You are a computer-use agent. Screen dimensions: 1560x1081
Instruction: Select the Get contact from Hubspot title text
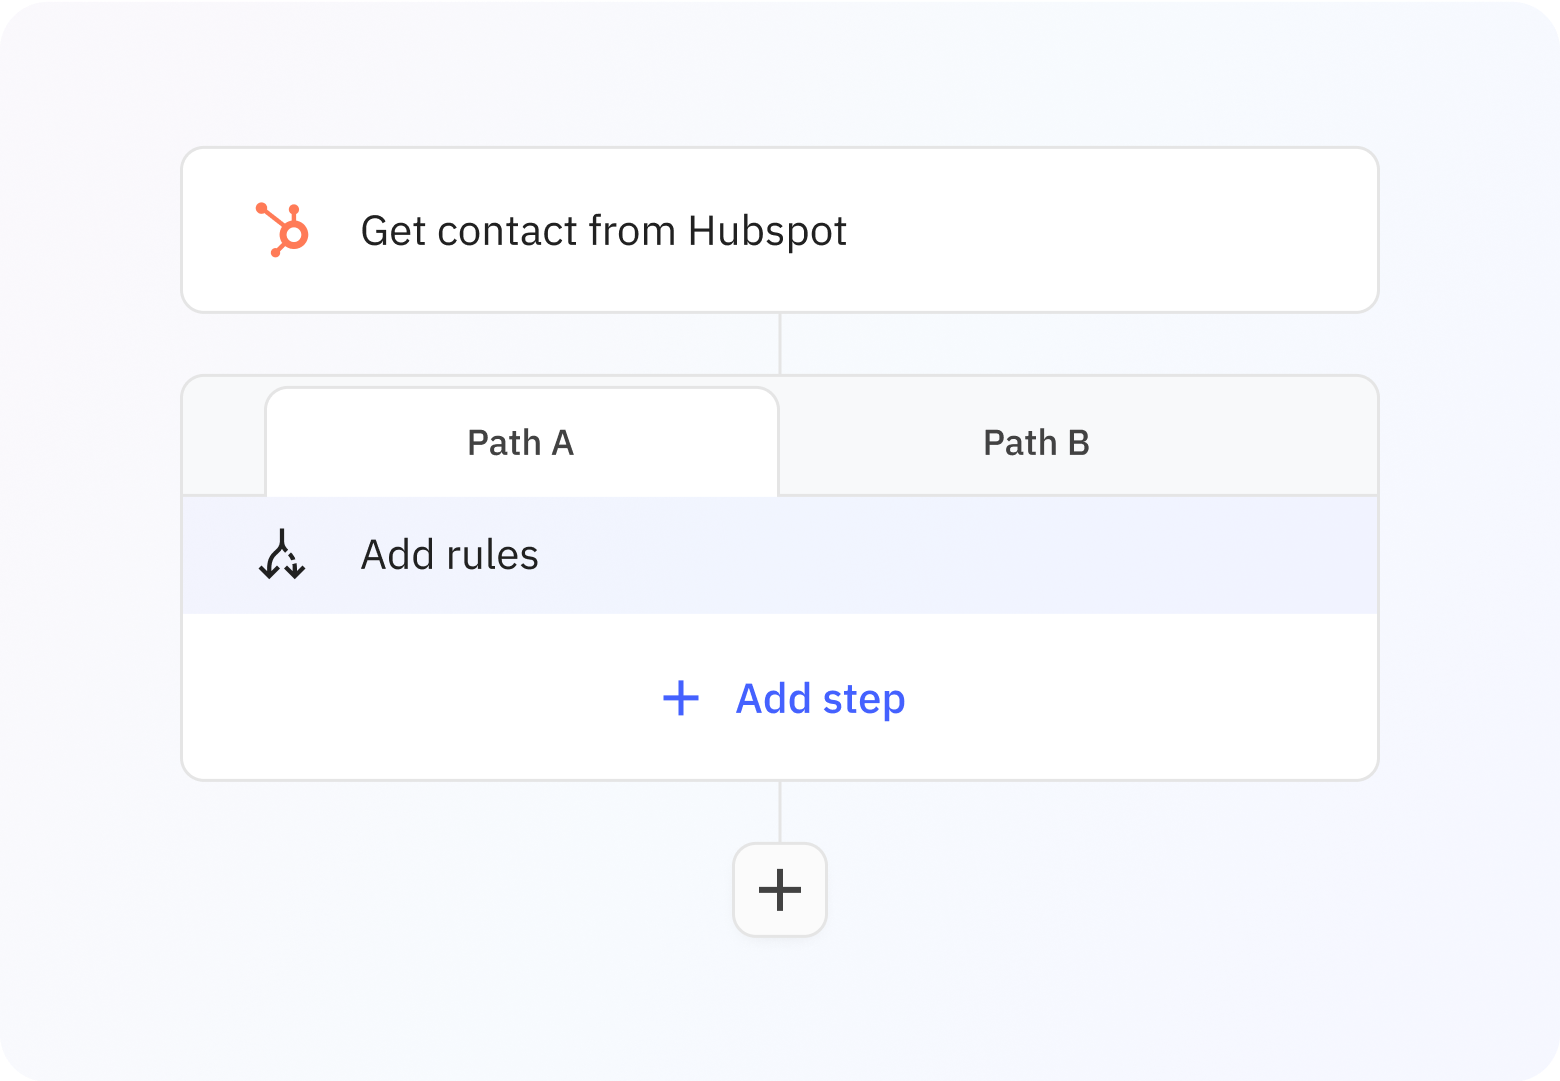604,230
